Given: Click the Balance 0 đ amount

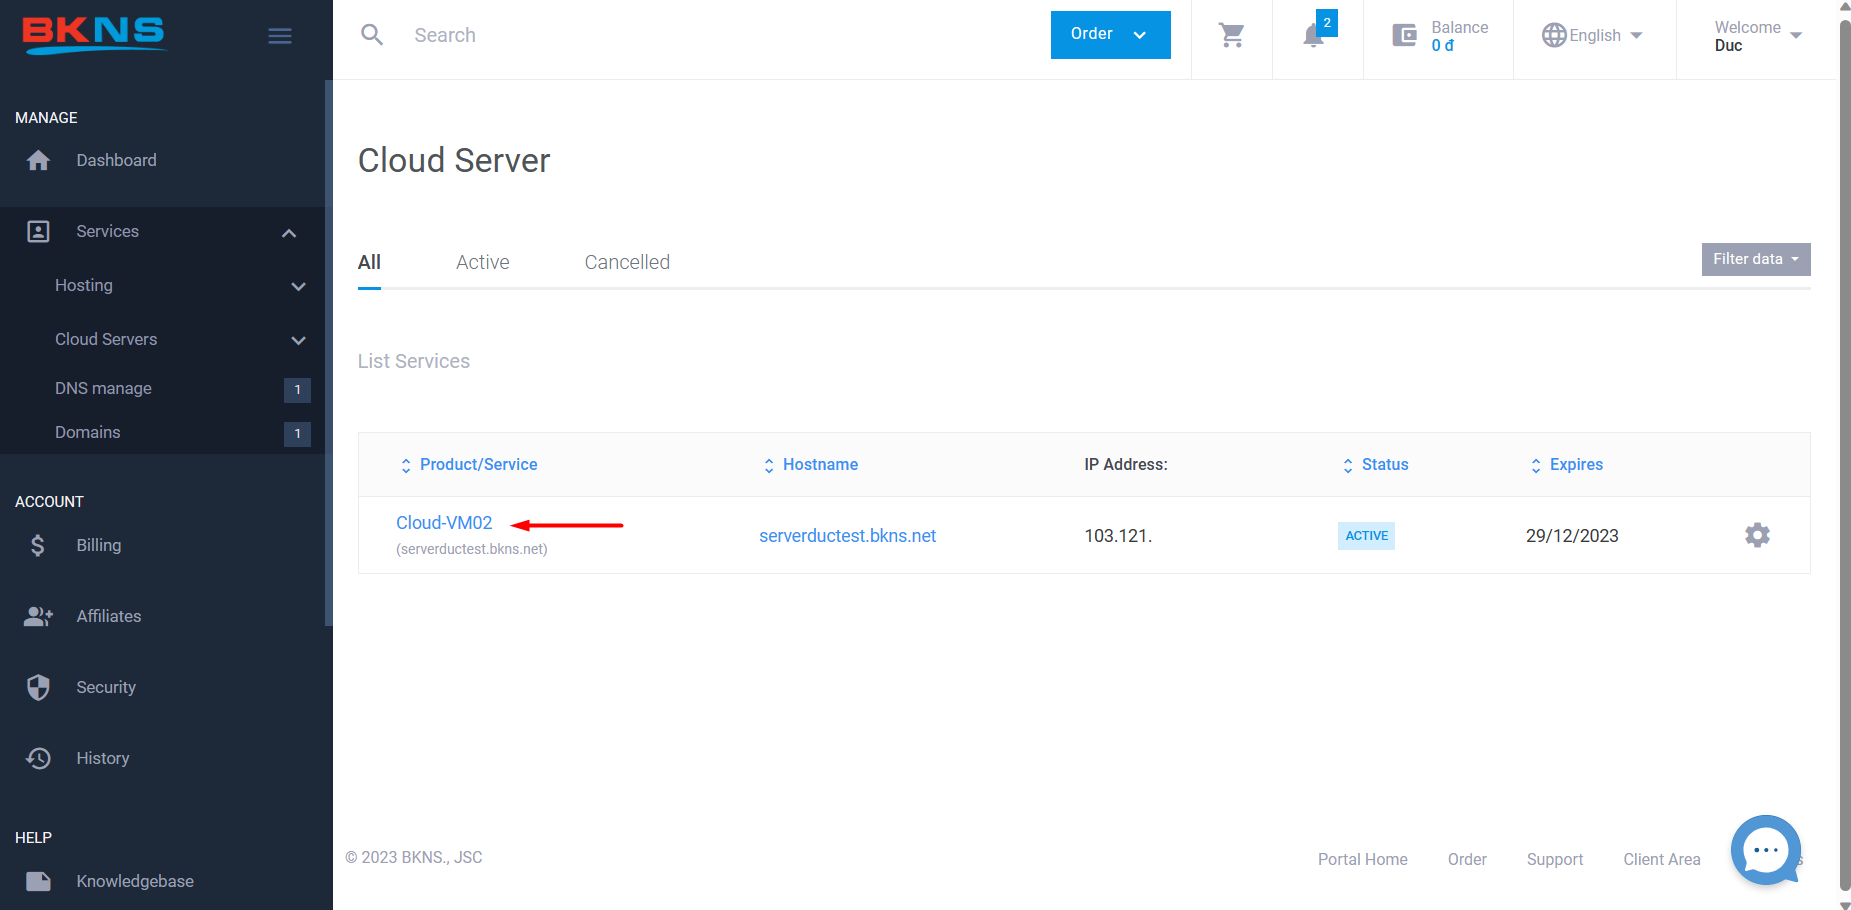Looking at the screenshot, I should coord(1442,45).
